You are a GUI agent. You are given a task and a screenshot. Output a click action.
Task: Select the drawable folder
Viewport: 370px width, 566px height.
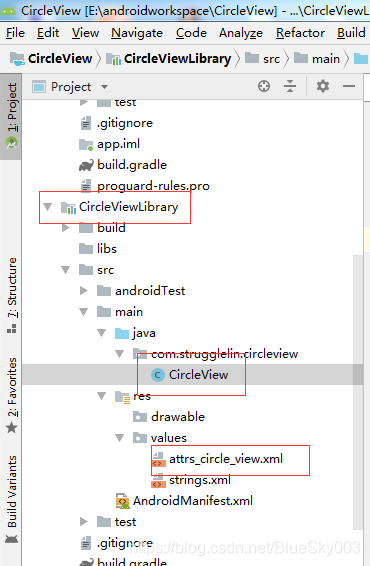[178, 417]
